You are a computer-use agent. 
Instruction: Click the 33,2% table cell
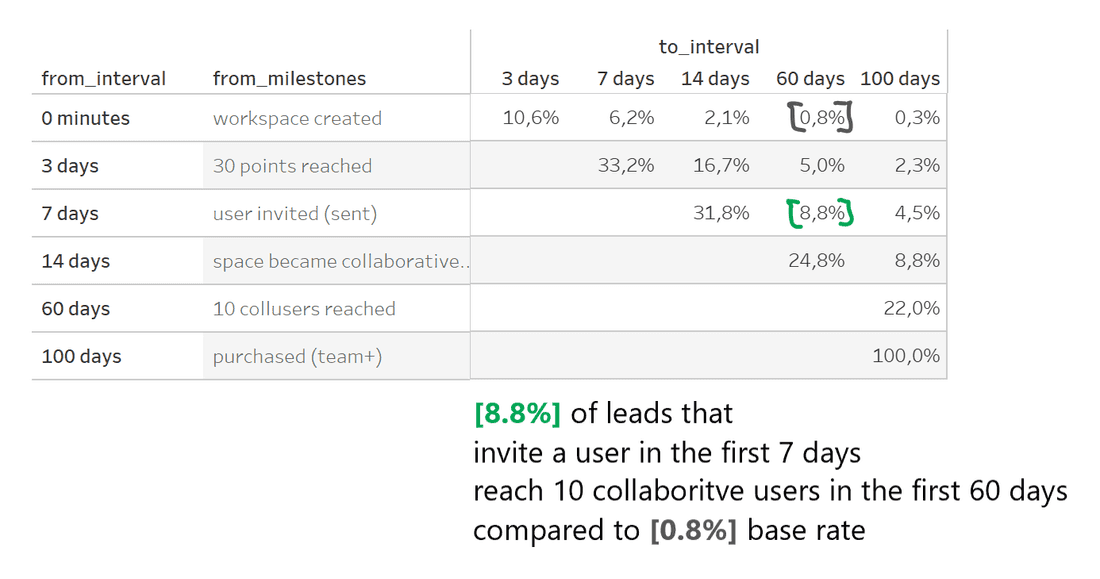point(626,166)
